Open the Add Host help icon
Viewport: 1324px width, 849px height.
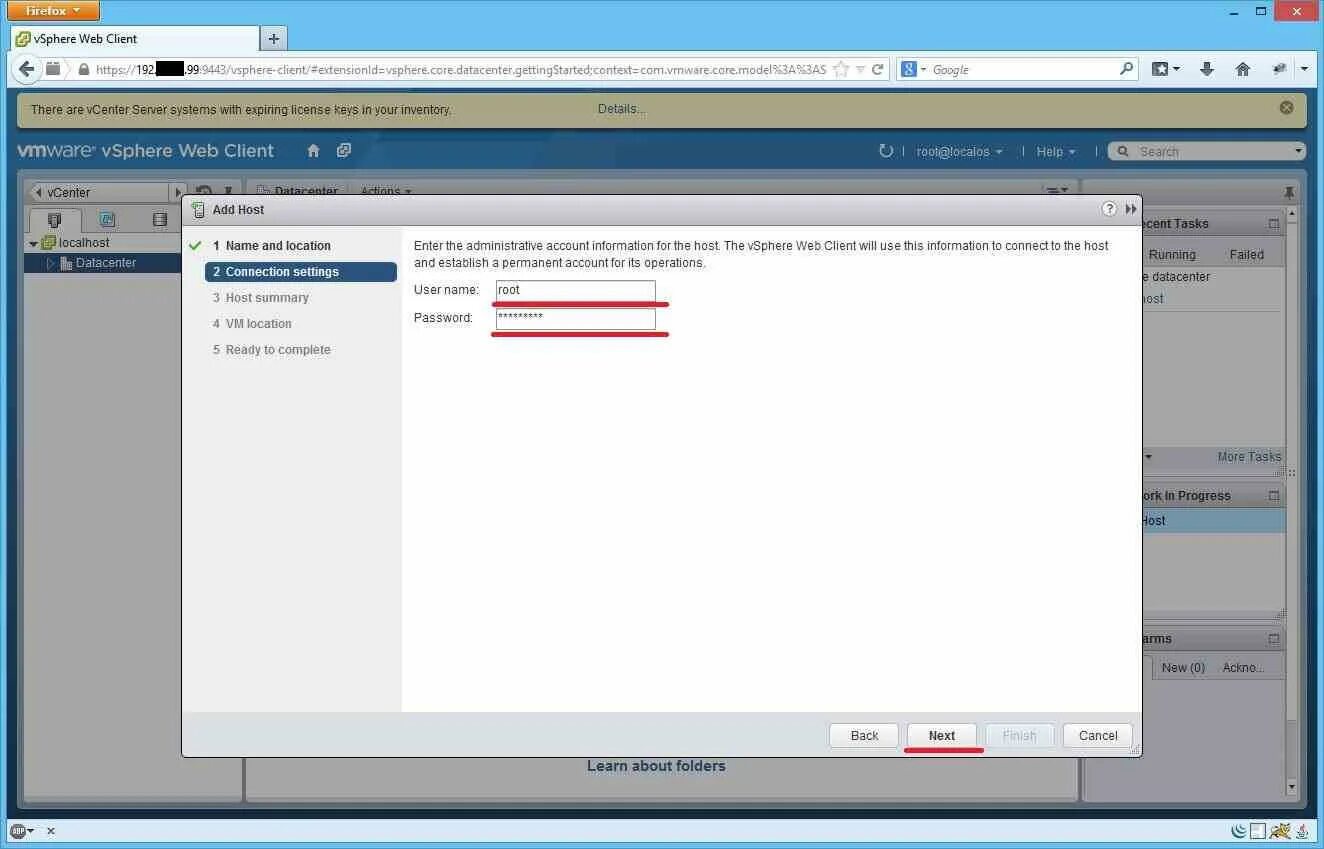click(x=1109, y=209)
